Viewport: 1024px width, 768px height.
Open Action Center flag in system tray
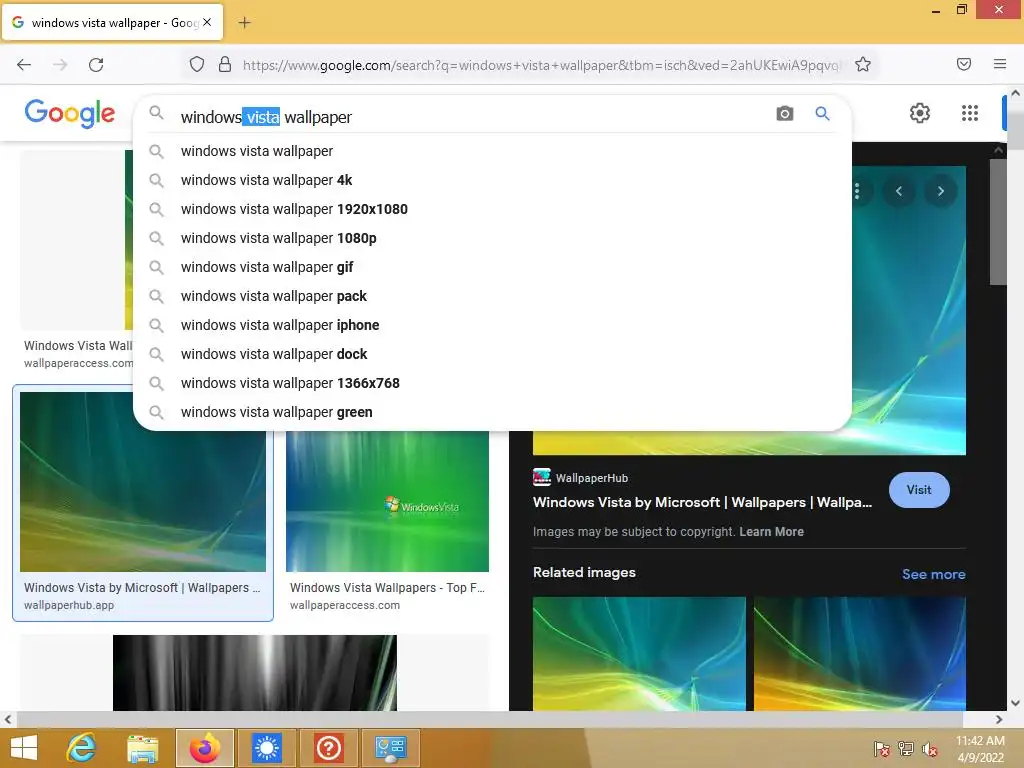pyautogui.click(x=881, y=749)
